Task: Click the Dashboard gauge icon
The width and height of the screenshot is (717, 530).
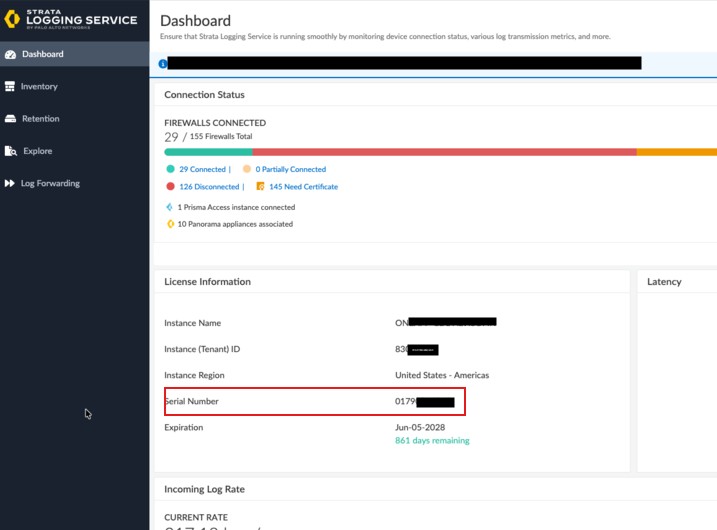Action: (10, 54)
